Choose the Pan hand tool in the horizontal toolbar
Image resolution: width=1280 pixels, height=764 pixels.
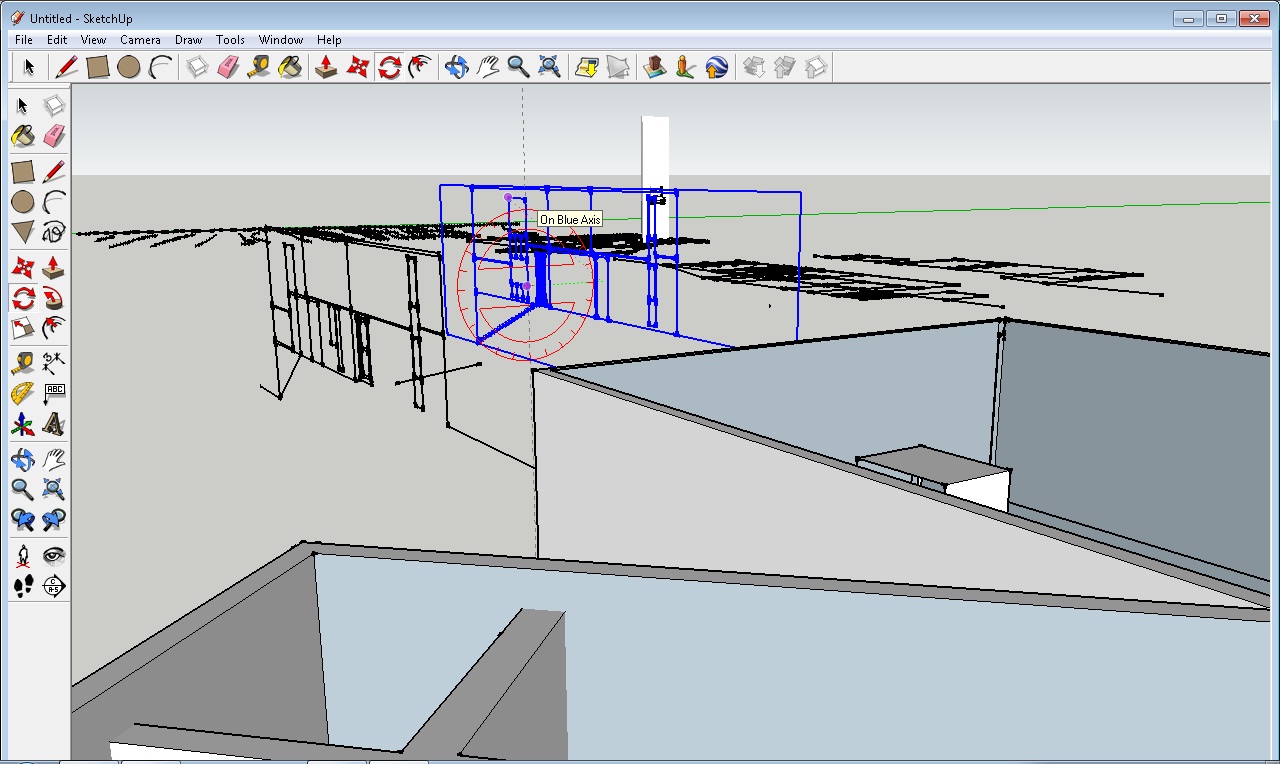click(488, 67)
